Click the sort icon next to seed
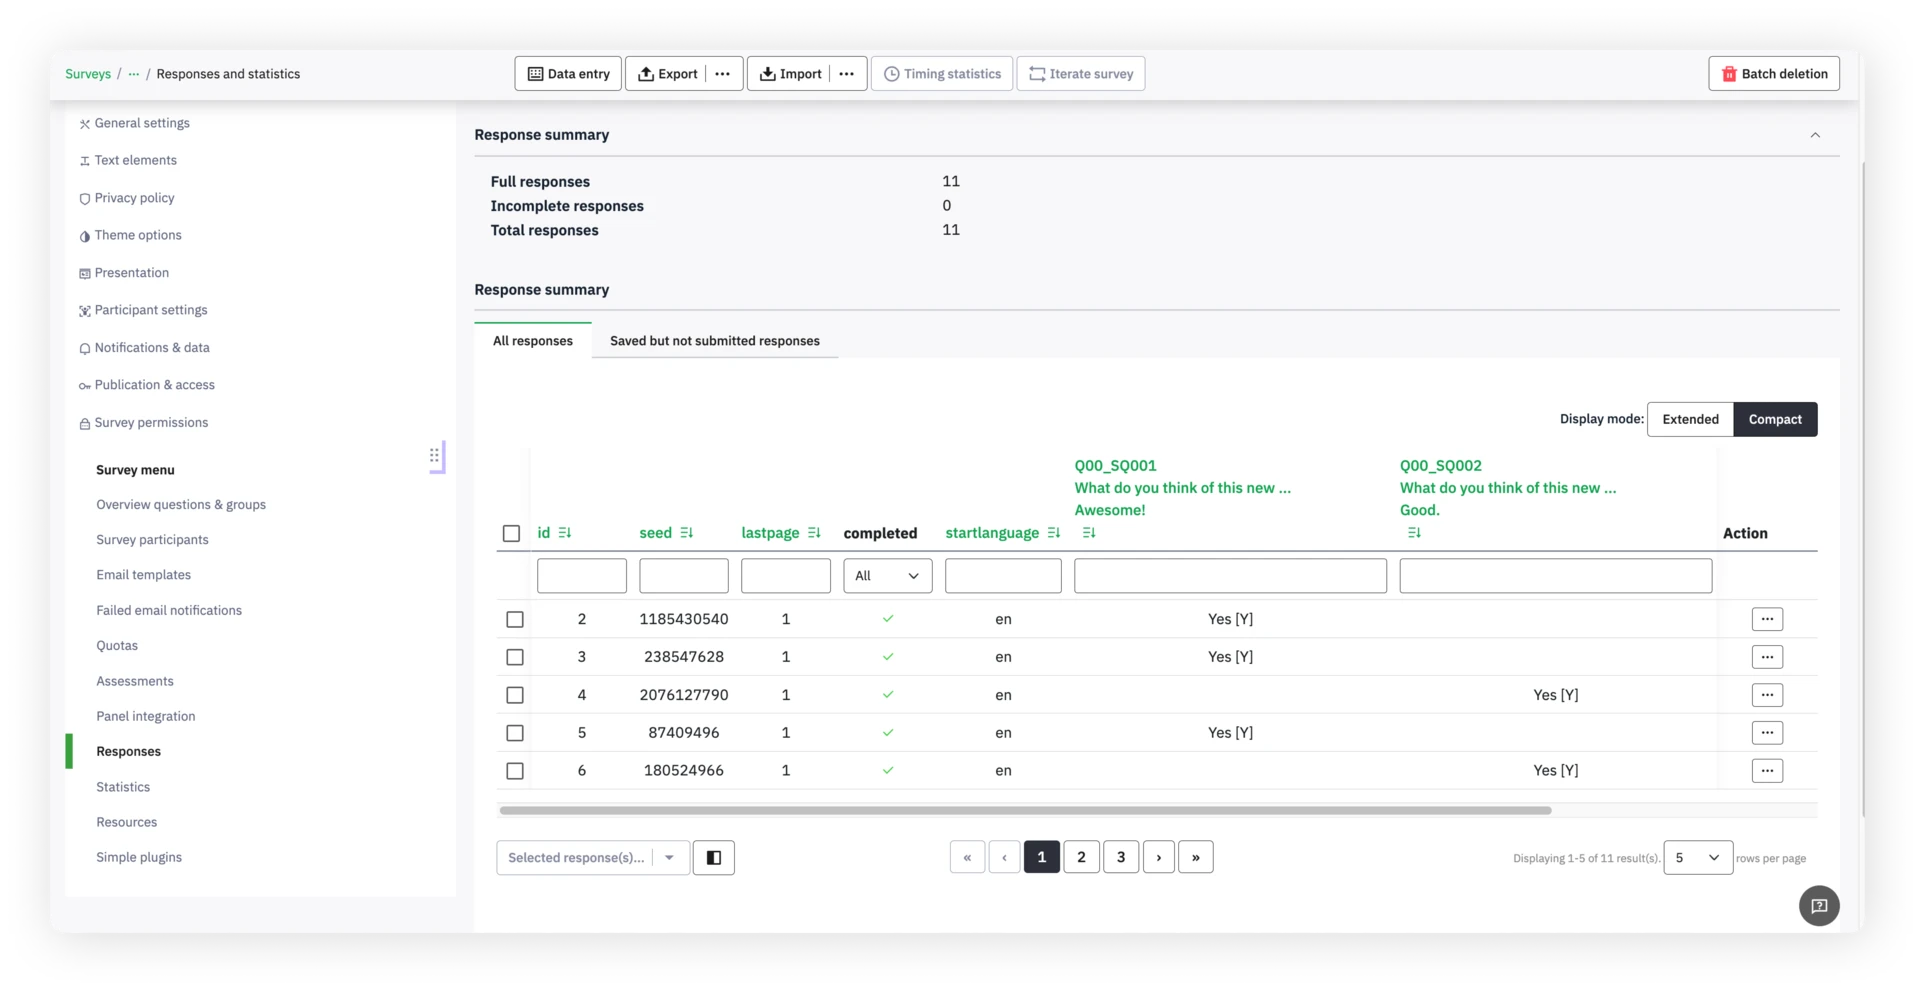The height and width of the screenshot is (990, 1922). pyautogui.click(x=686, y=533)
